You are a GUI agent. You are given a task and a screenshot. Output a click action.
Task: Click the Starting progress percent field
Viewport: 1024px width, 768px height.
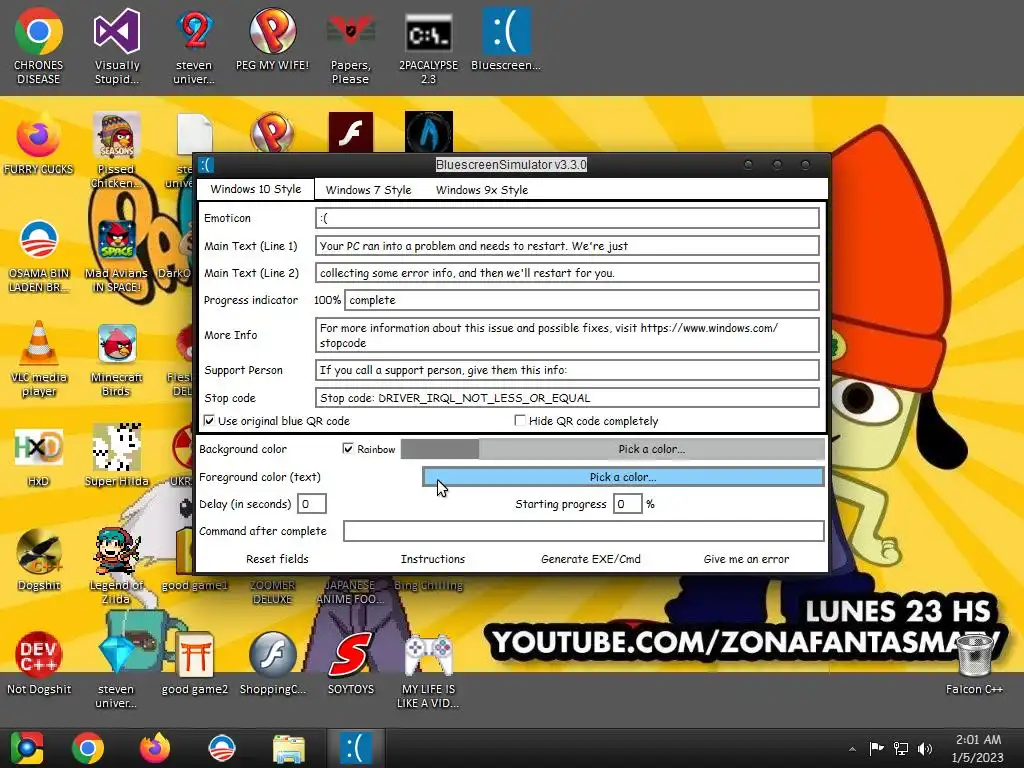(x=627, y=504)
